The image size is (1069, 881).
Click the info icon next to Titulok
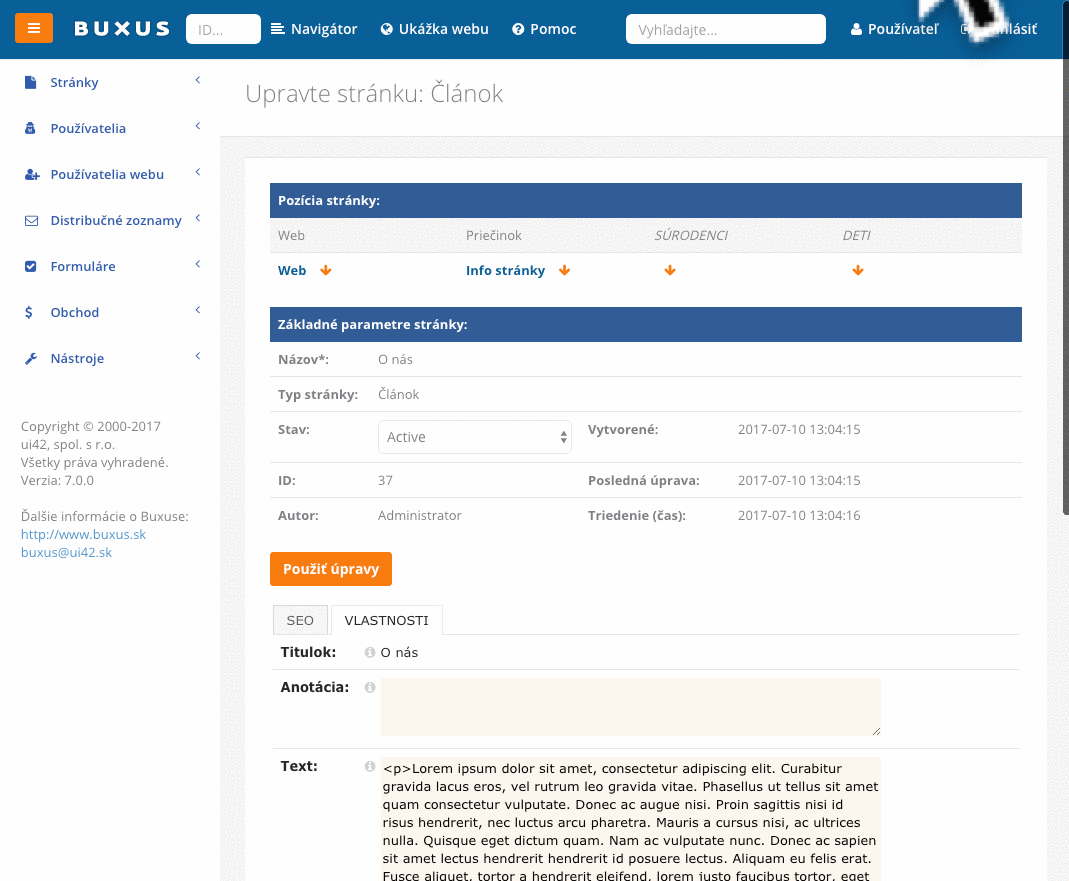coord(369,652)
